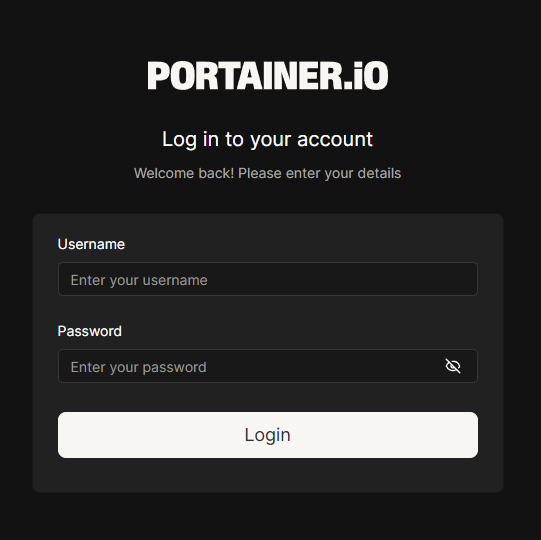Screen dimensions: 541x540
Task: Select the Username label
Action: click(x=91, y=244)
